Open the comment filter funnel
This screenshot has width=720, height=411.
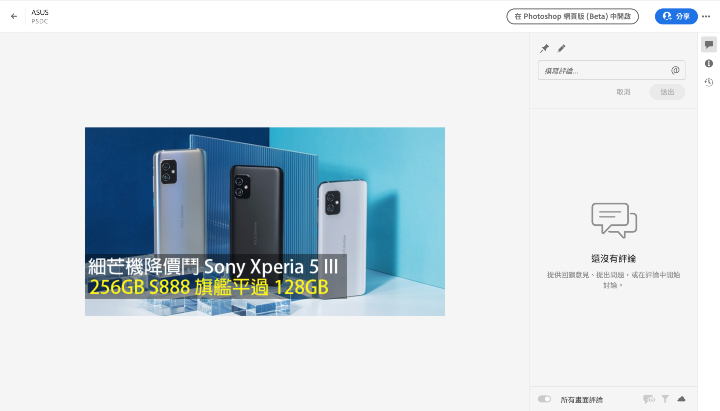[665, 399]
